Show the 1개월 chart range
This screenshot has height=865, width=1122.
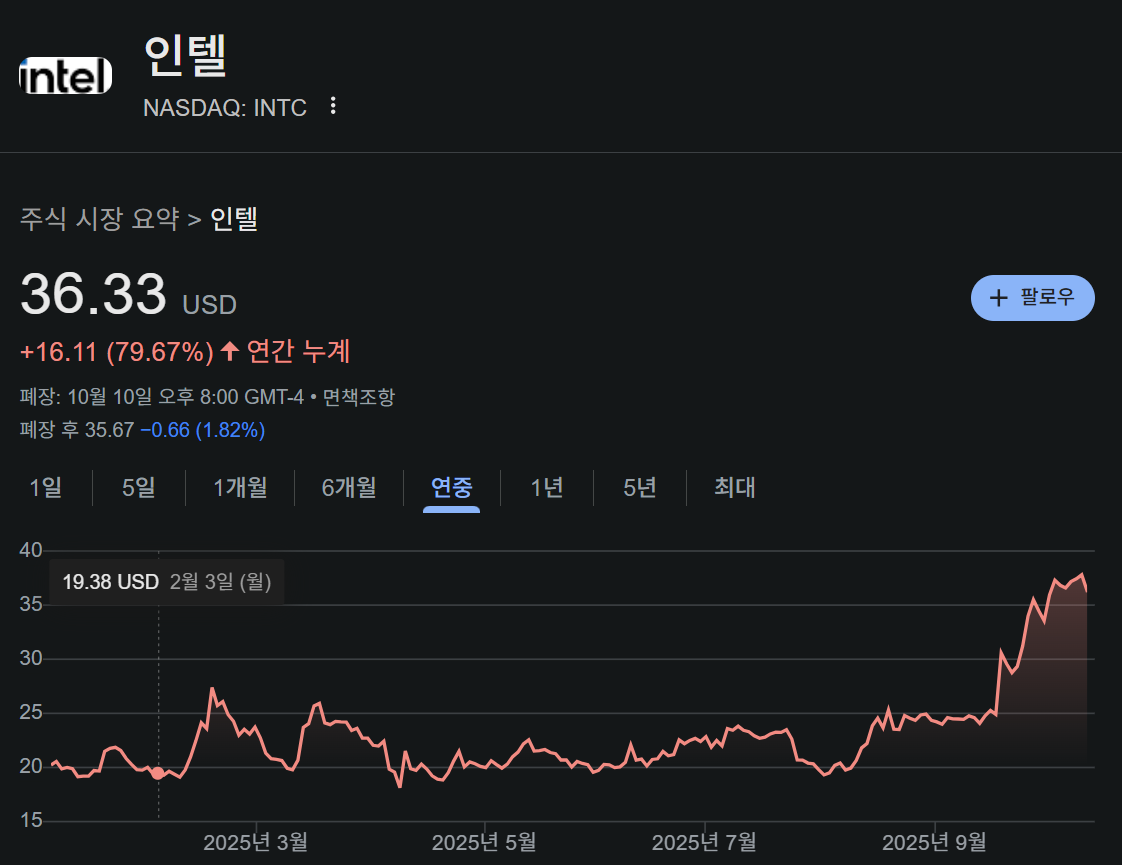pyautogui.click(x=240, y=488)
